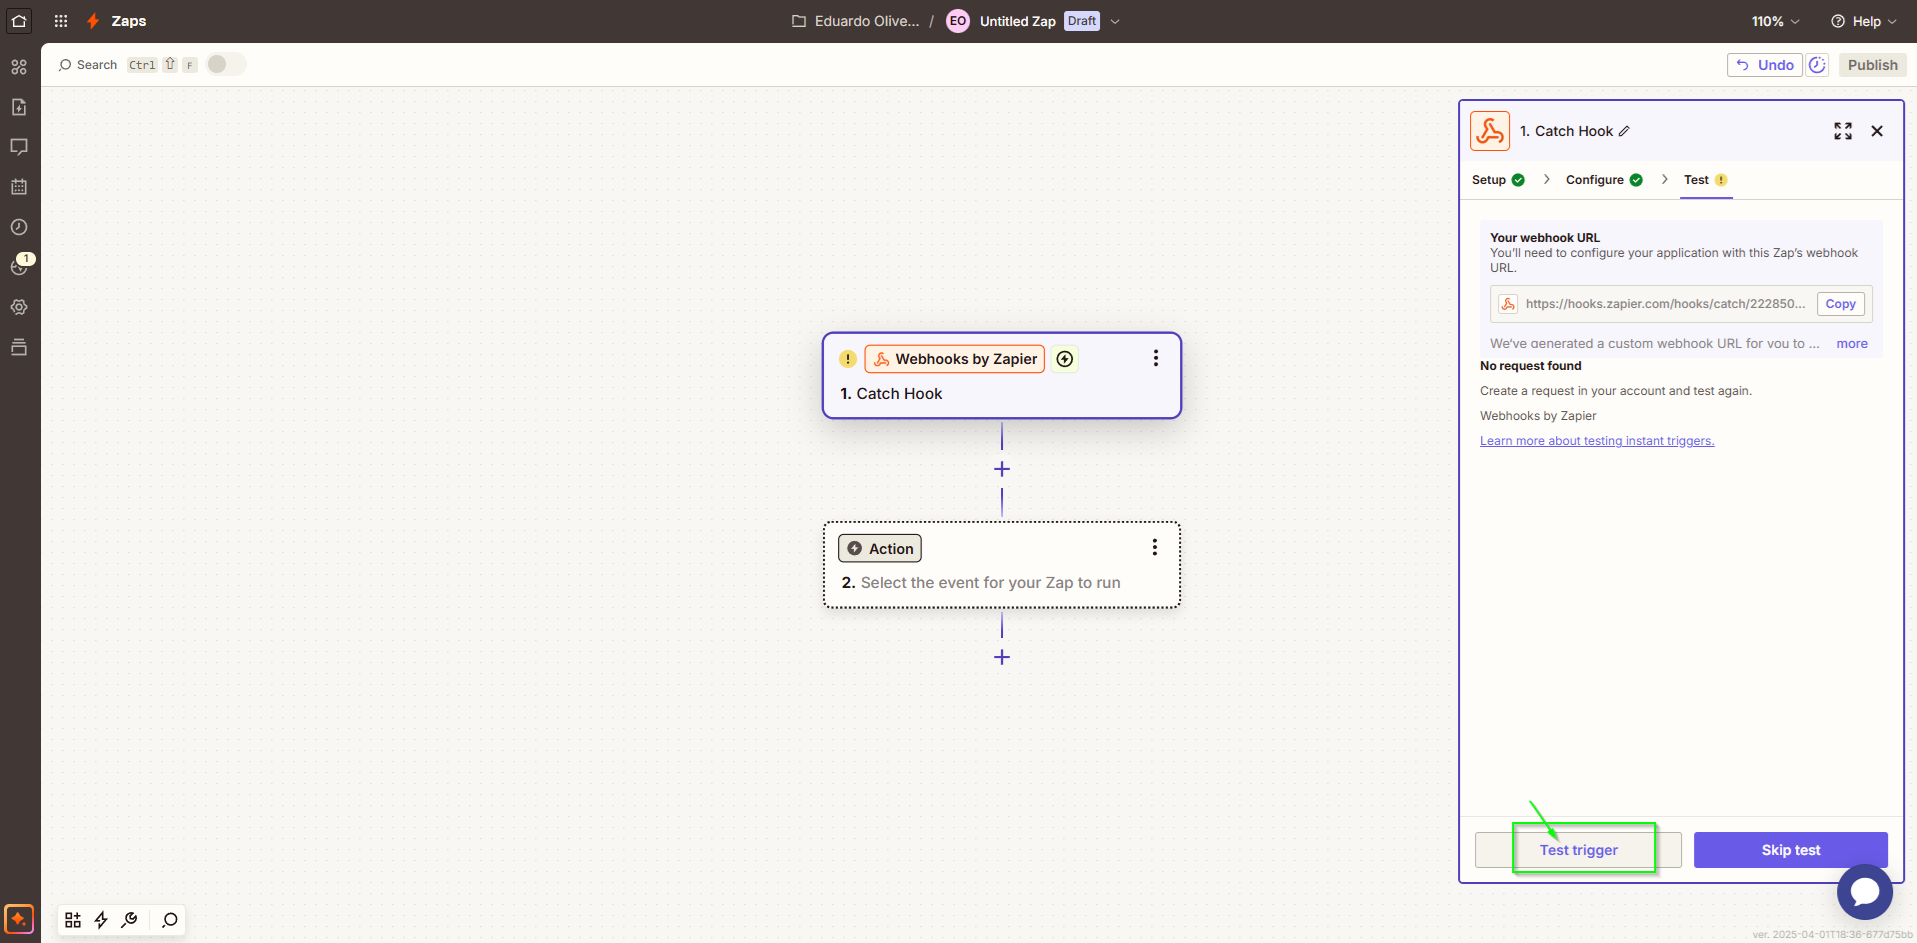Expand webhook description with 'more'

[x=1852, y=343]
